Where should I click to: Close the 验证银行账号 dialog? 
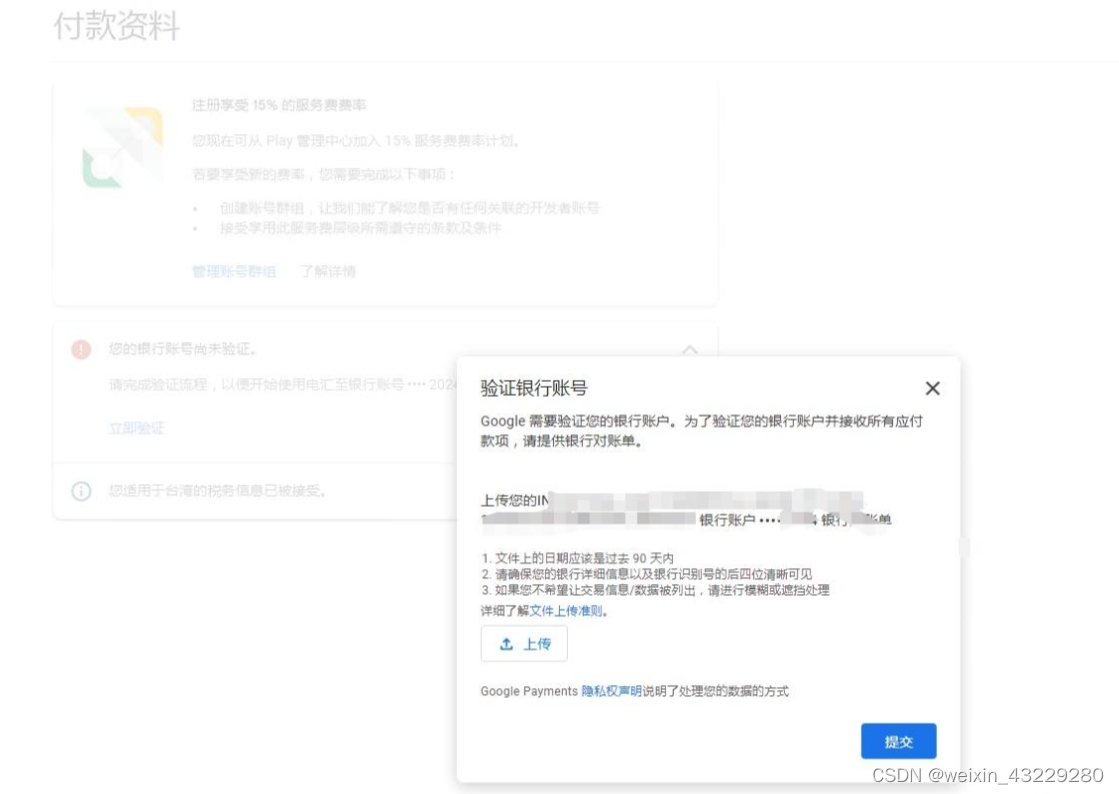(932, 388)
